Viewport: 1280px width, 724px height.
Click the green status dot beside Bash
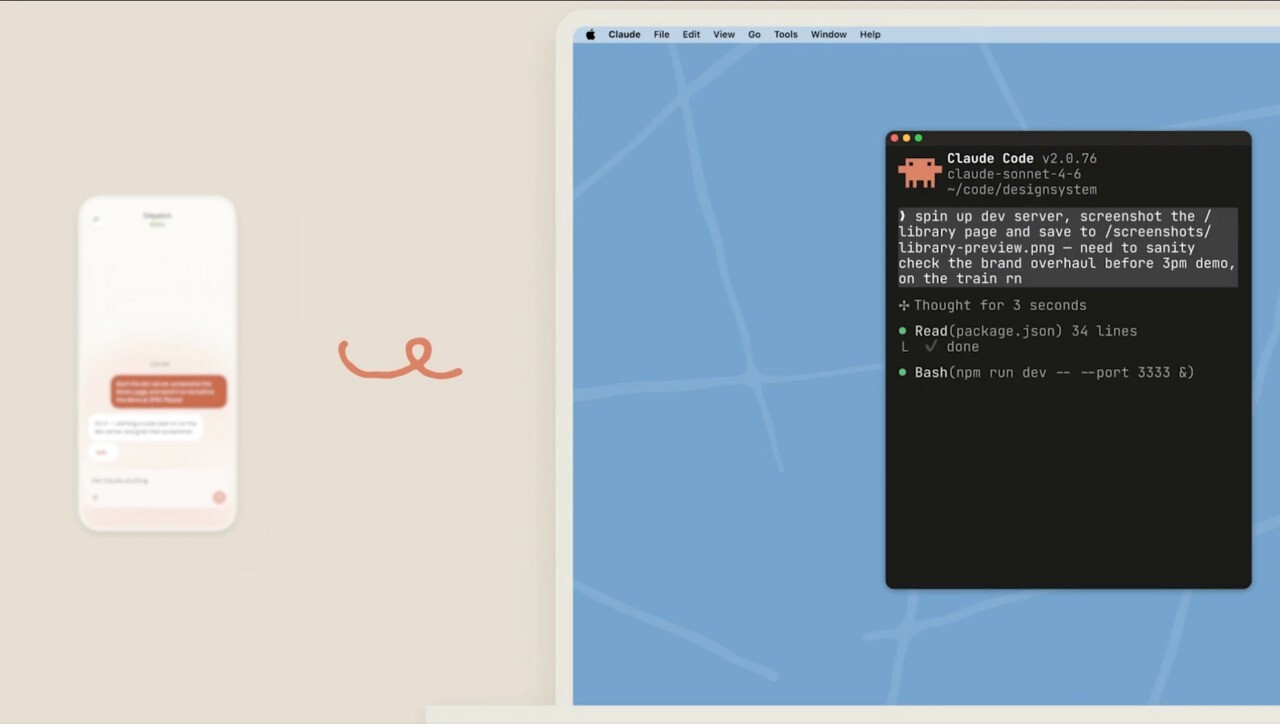903,372
